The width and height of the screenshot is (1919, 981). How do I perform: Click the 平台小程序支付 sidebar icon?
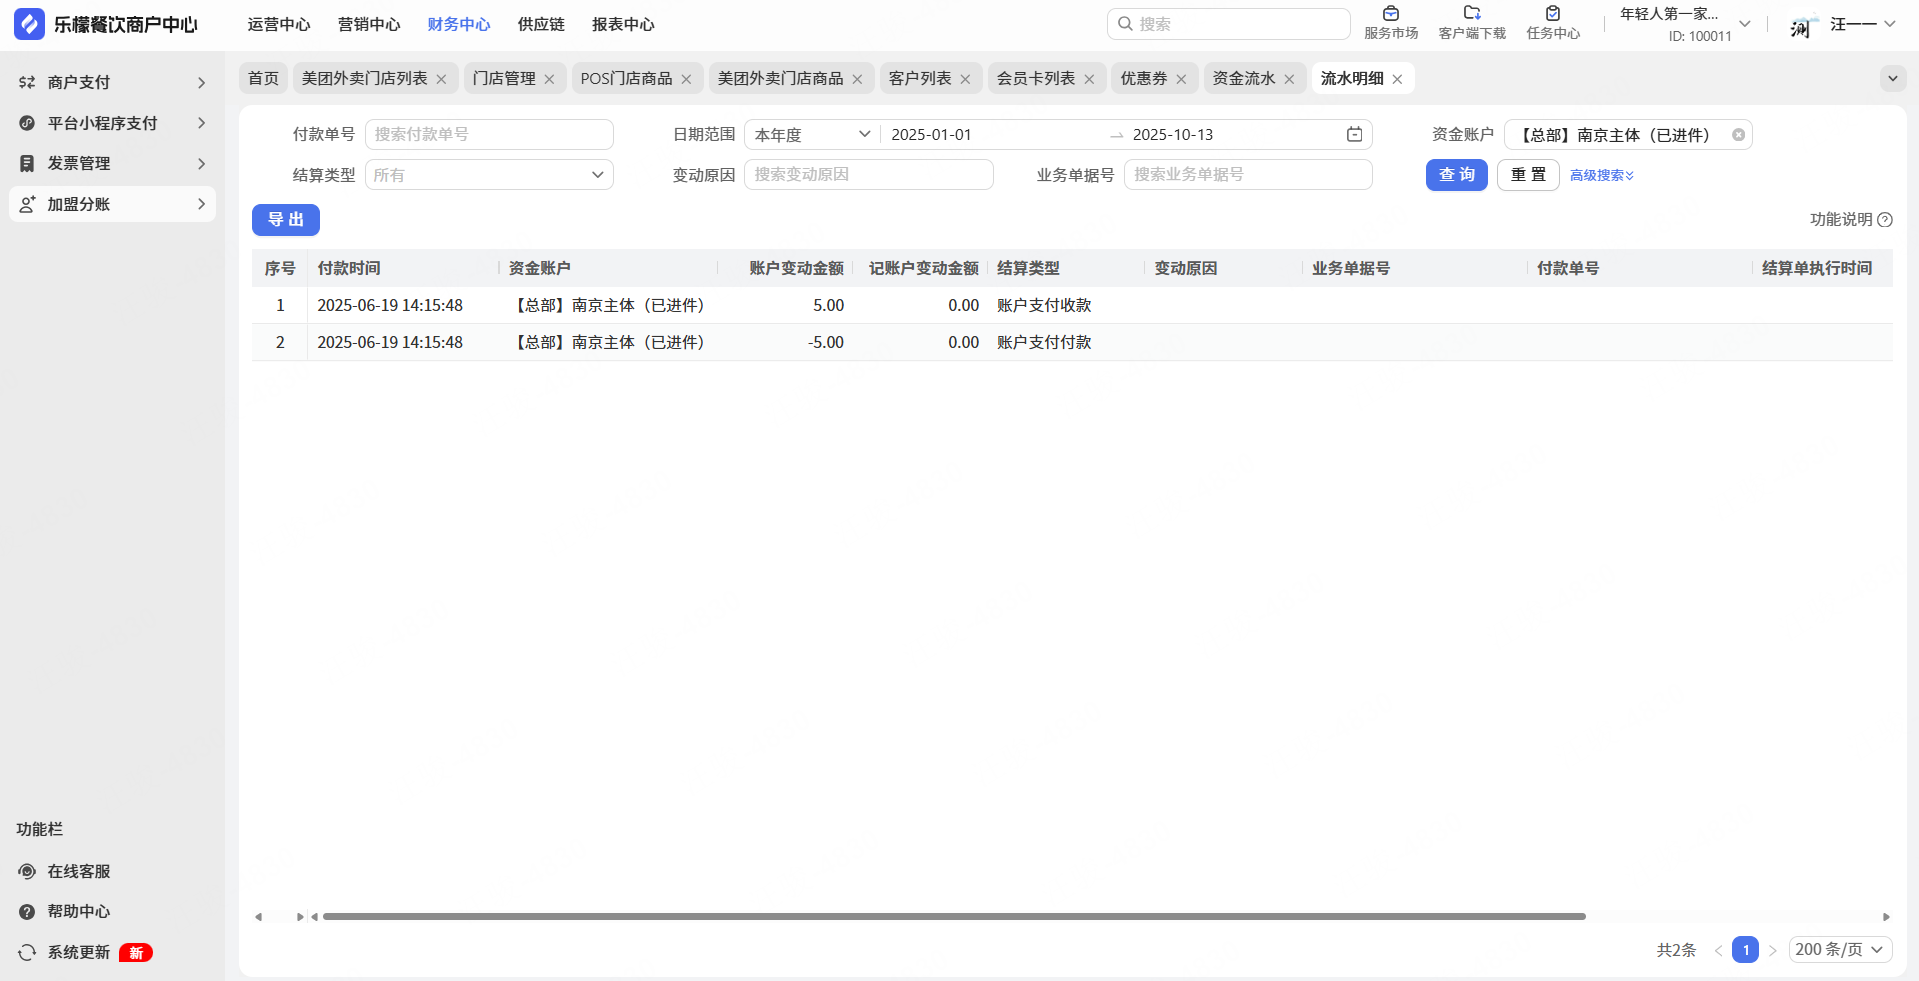coord(27,123)
